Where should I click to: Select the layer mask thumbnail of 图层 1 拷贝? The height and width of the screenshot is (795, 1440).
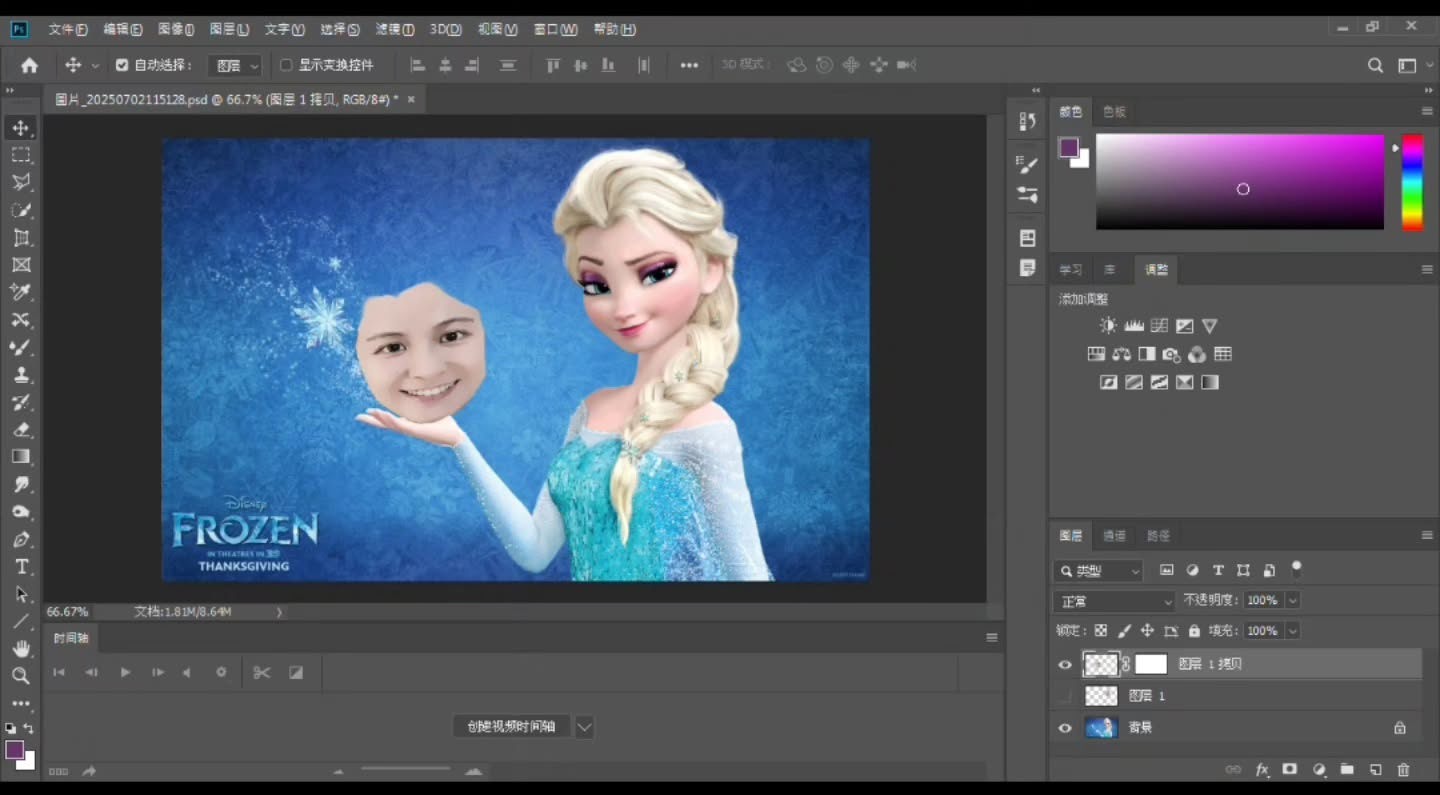tap(1151, 664)
